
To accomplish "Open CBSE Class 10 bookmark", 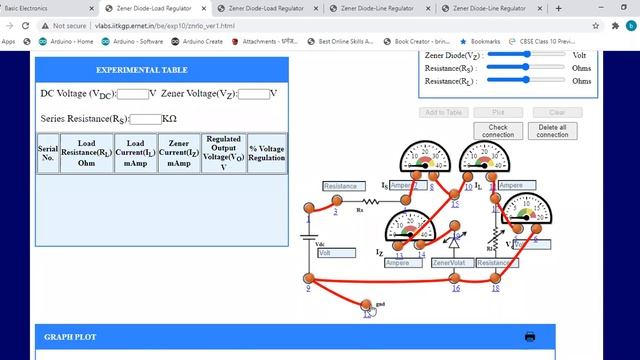I will [x=542, y=41].
